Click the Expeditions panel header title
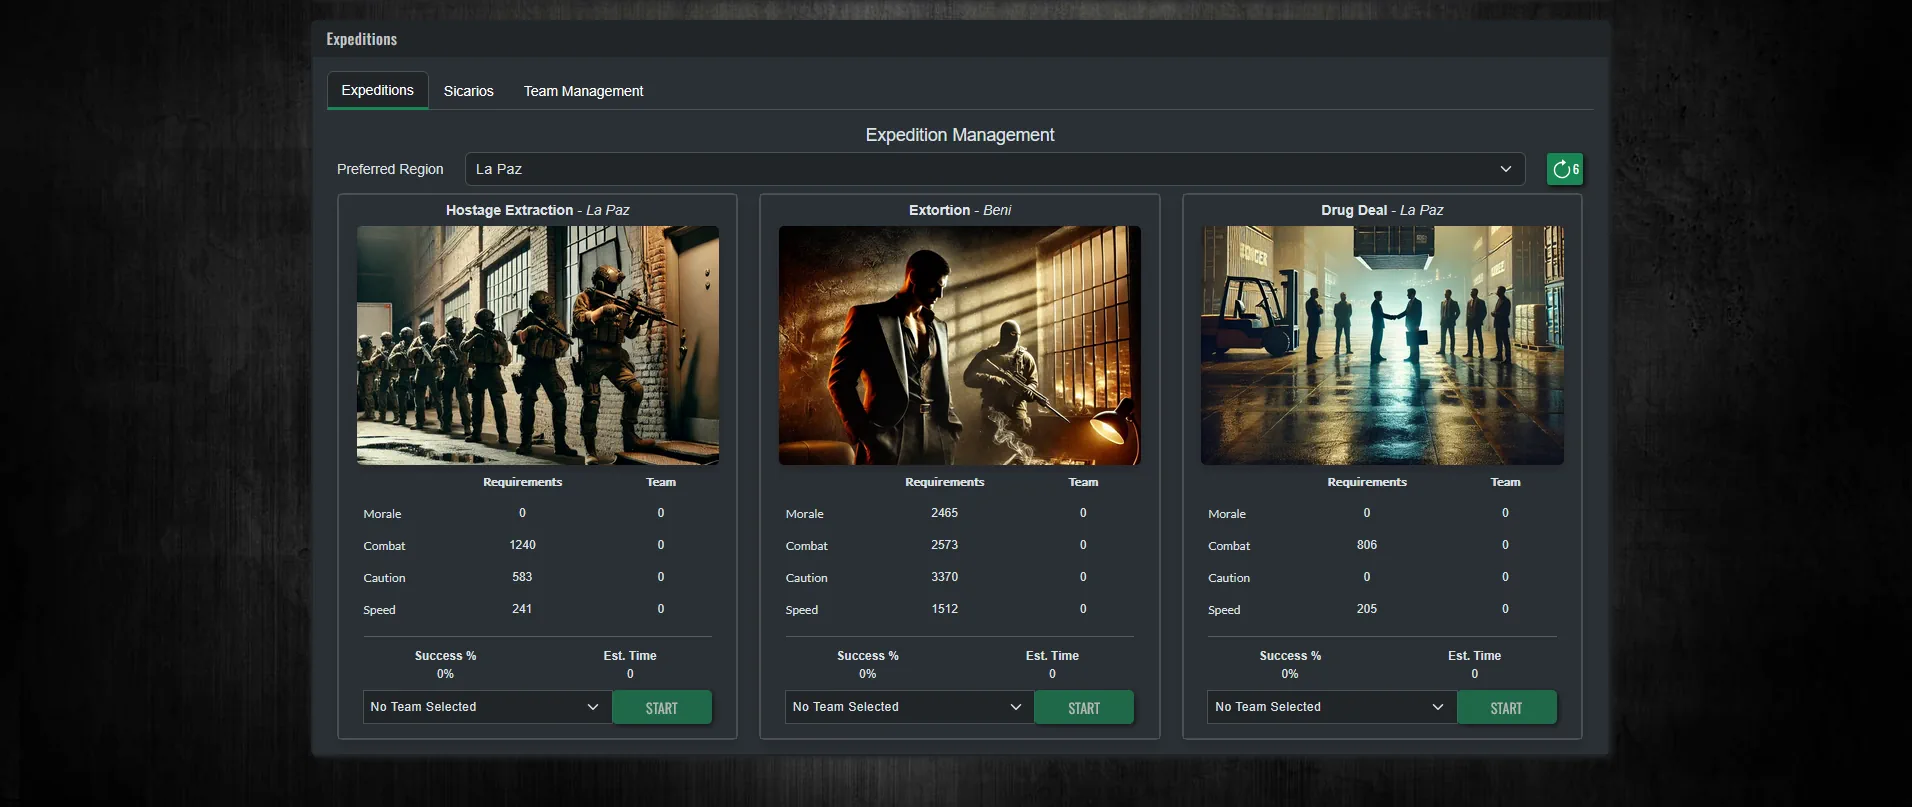 (362, 39)
